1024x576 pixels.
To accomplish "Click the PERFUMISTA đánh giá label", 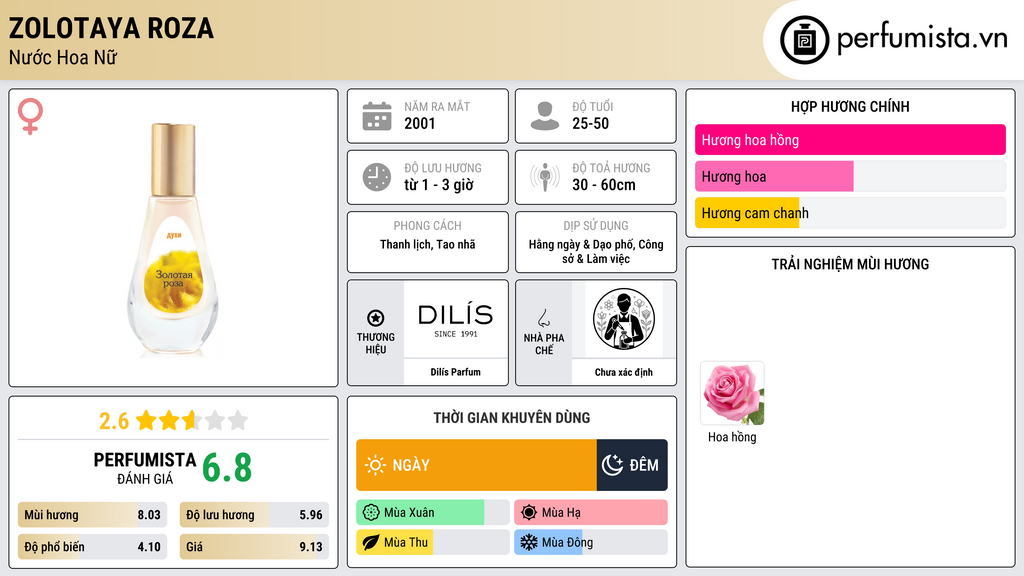I will coord(145,468).
